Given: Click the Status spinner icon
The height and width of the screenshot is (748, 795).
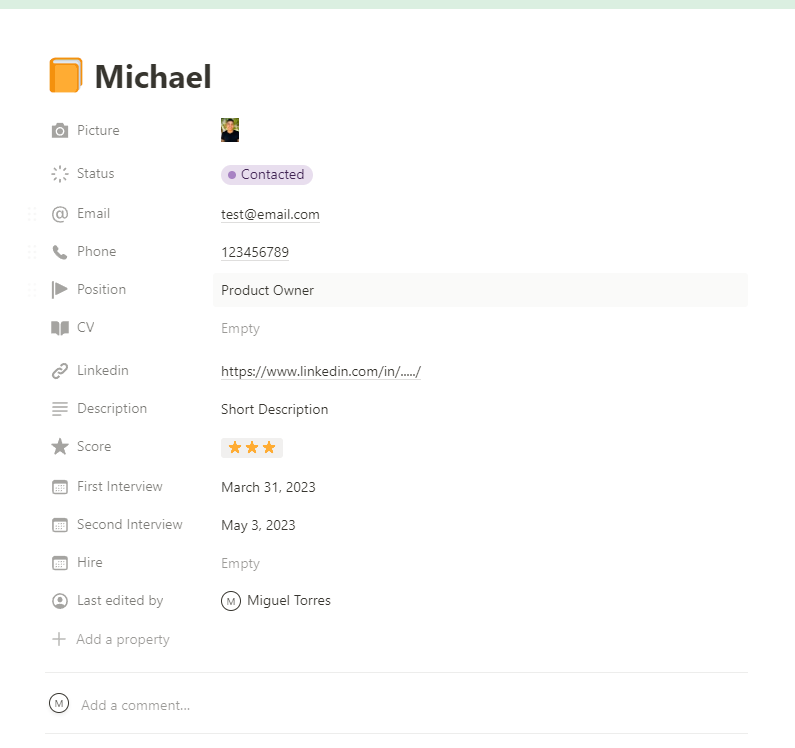Looking at the screenshot, I should tap(60, 174).
